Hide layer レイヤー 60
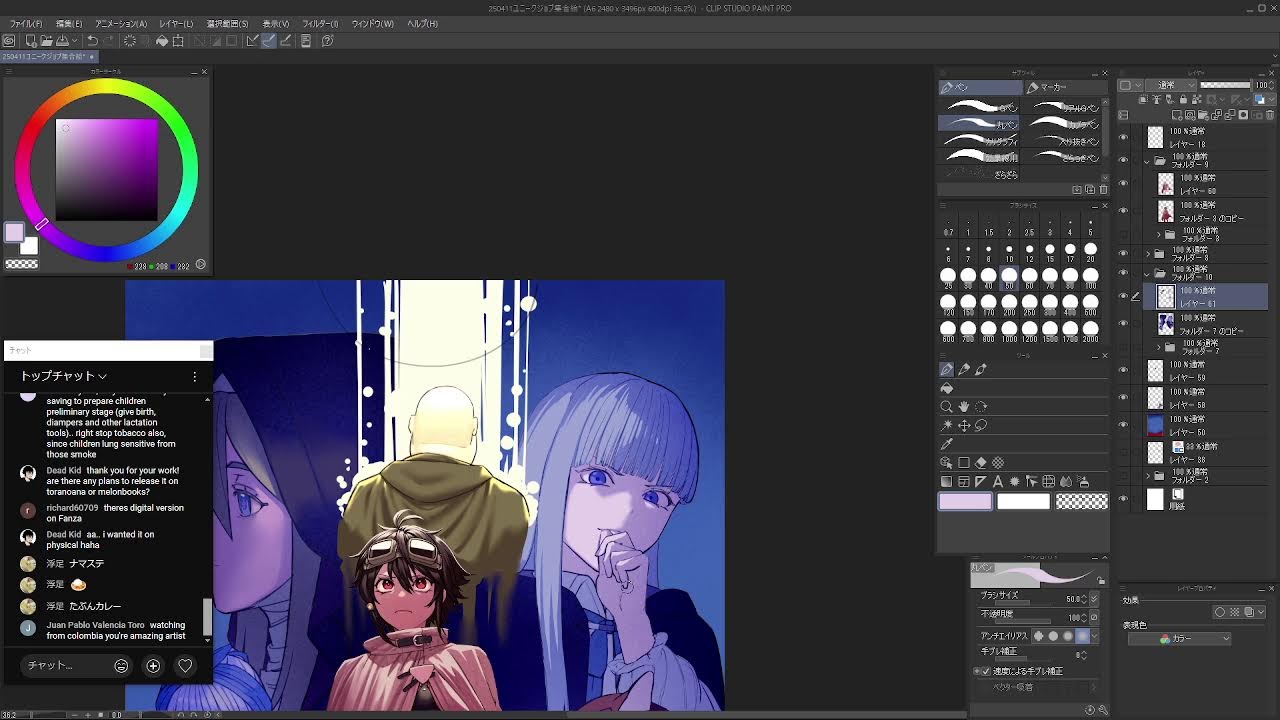 click(x=1123, y=185)
